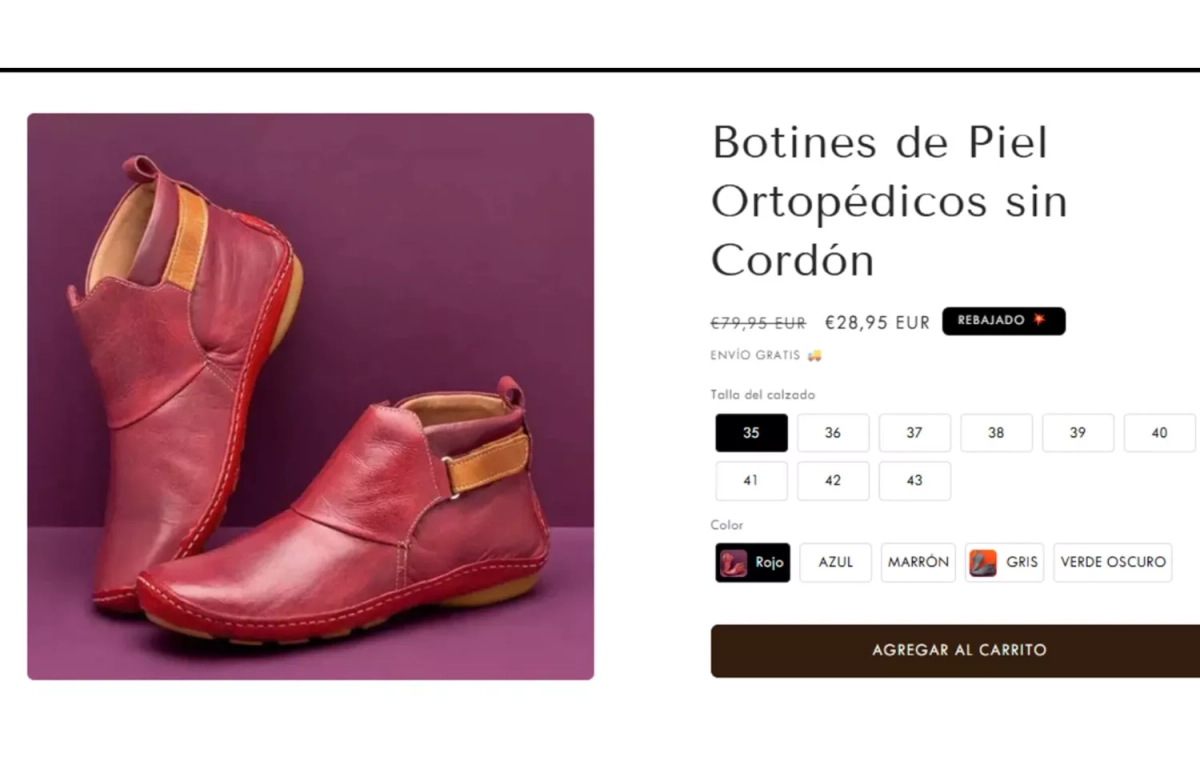The height and width of the screenshot is (757, 1200).
Task: Open the red boots product image
Action: click(x=310, y=396)
